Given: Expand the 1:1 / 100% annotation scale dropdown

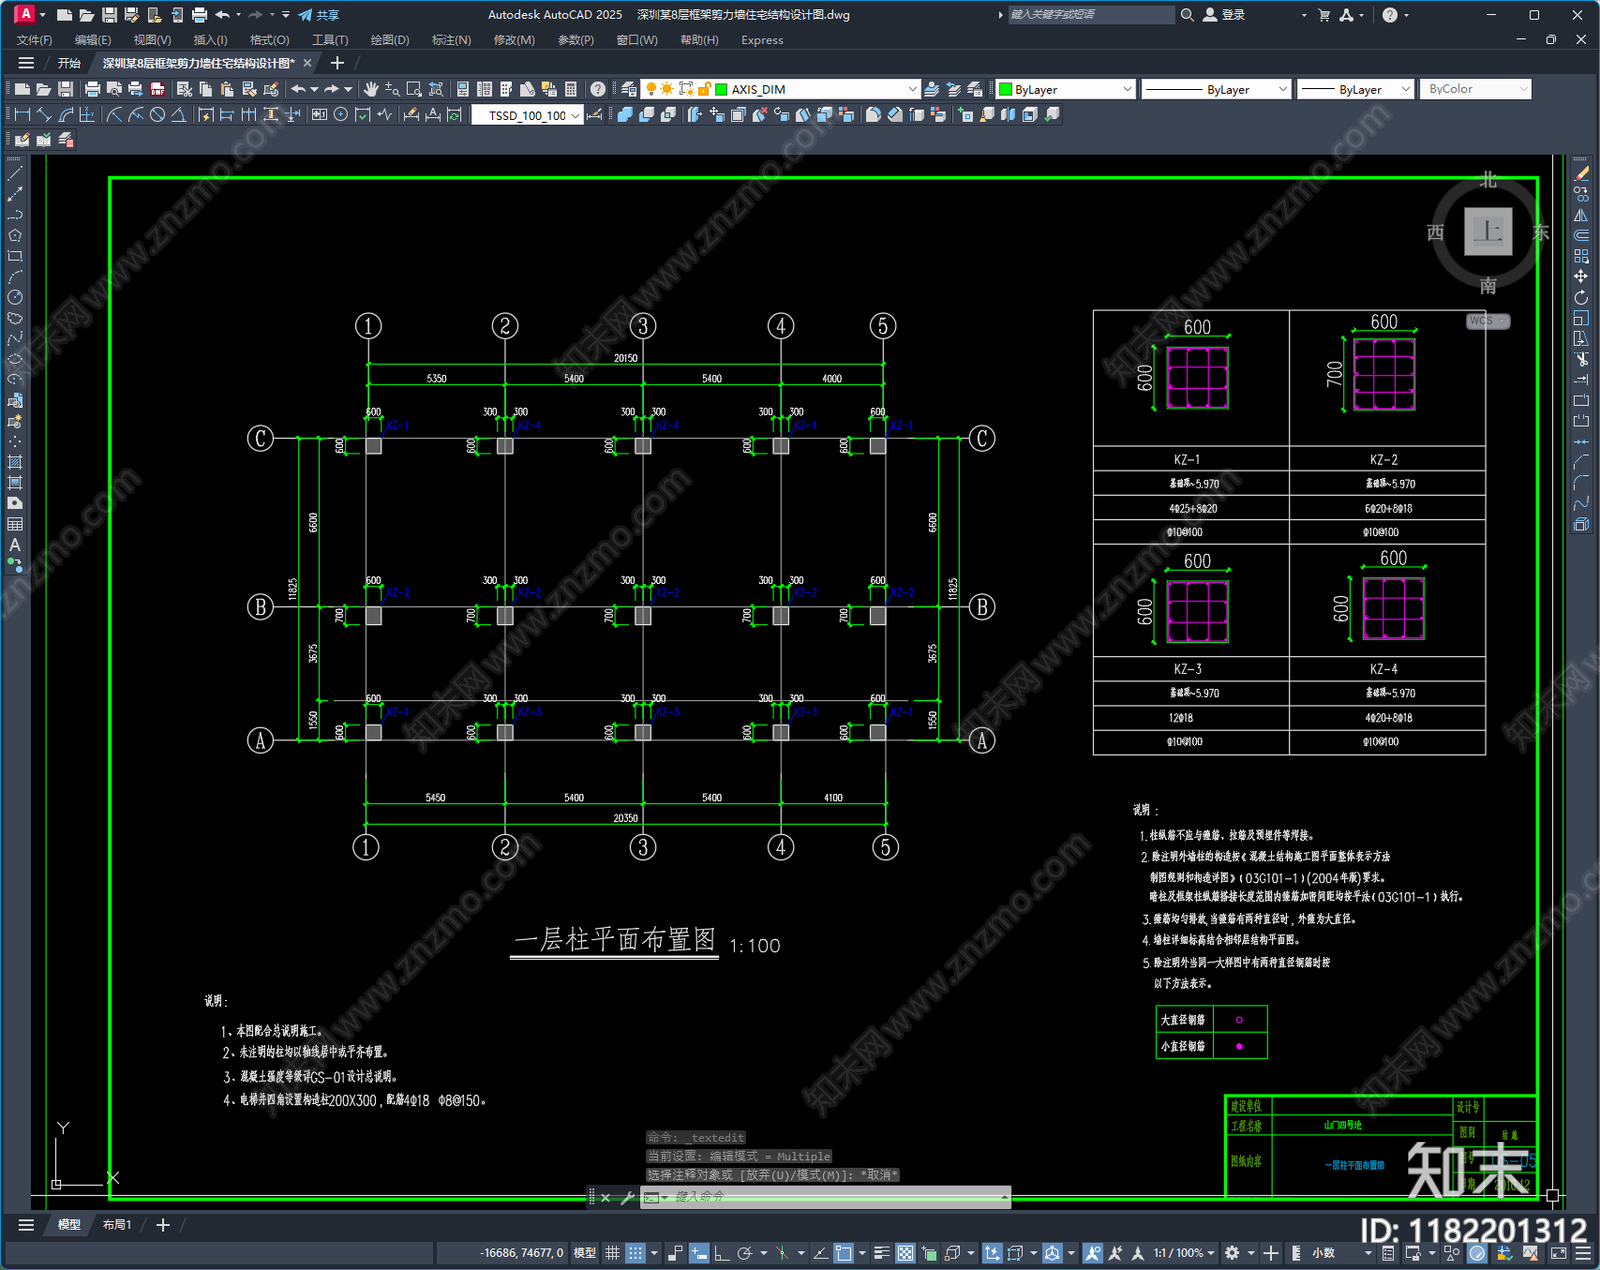Looking at the screenshot, I should [x=1185, y=1253].
